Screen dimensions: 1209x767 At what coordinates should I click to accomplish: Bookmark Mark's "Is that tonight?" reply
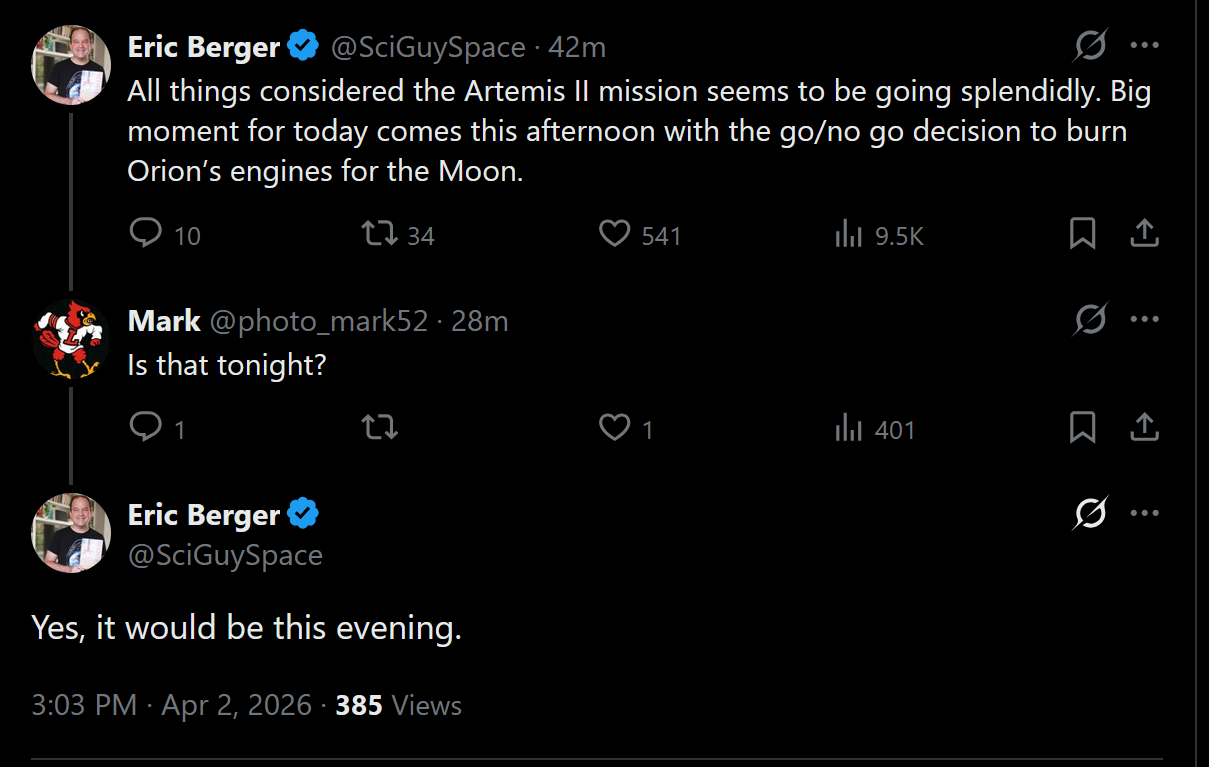pos(1082,428)
